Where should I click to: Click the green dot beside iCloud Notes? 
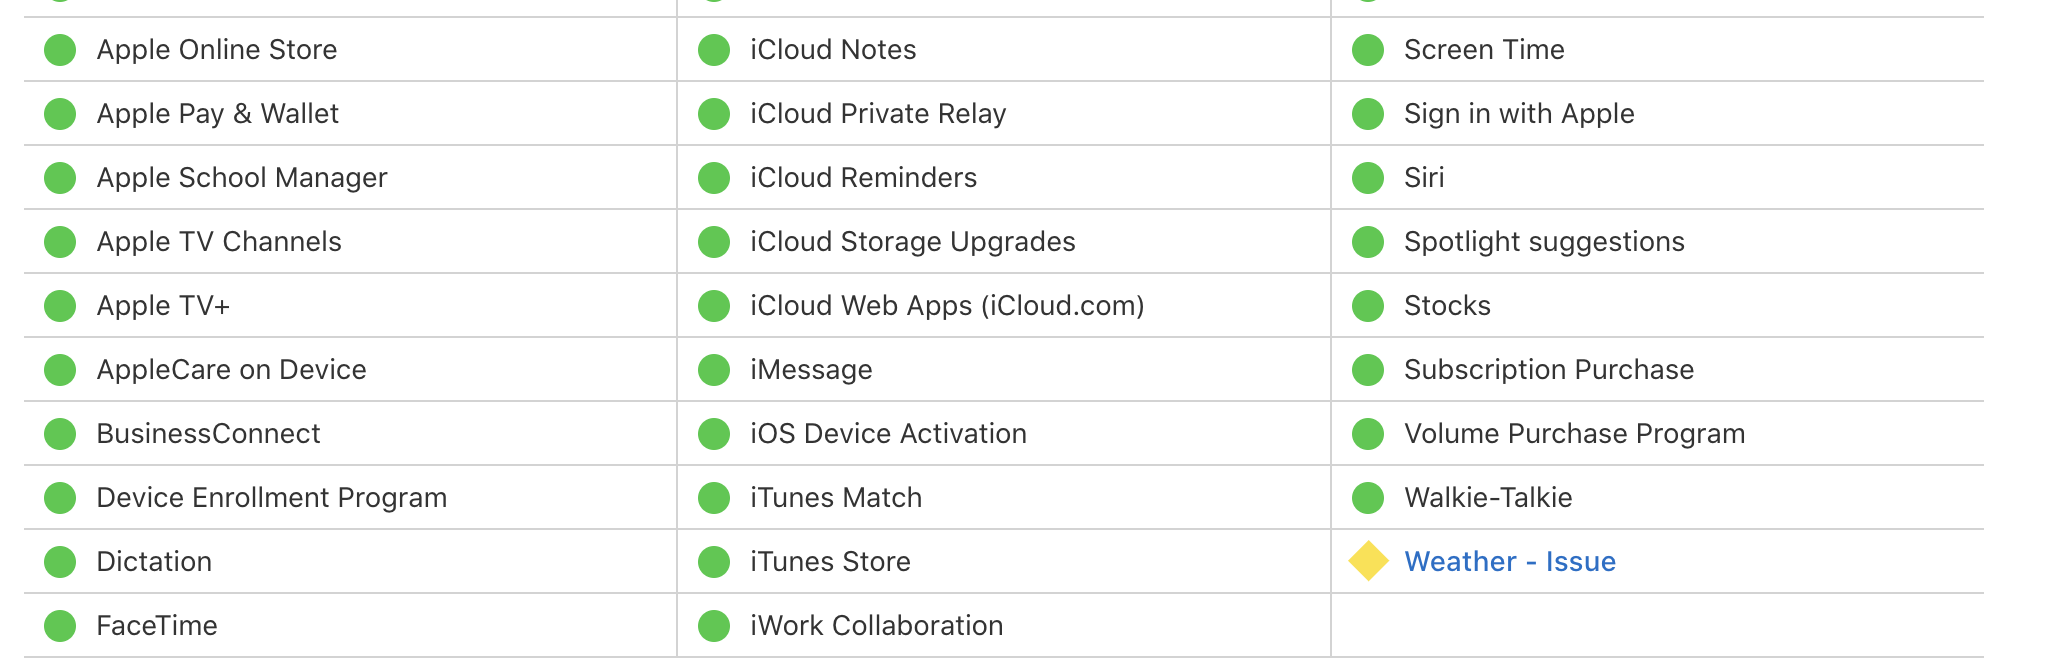(714, 50)
